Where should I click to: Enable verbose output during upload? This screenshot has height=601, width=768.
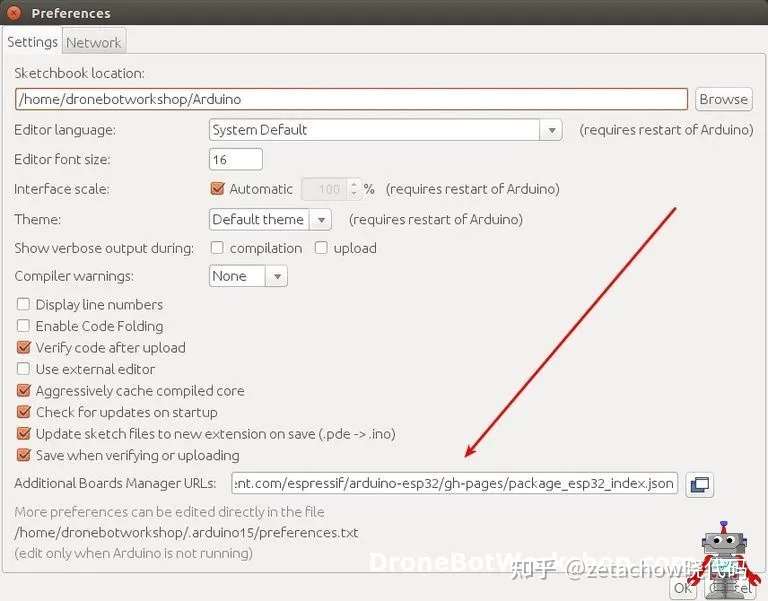point(321,248)
